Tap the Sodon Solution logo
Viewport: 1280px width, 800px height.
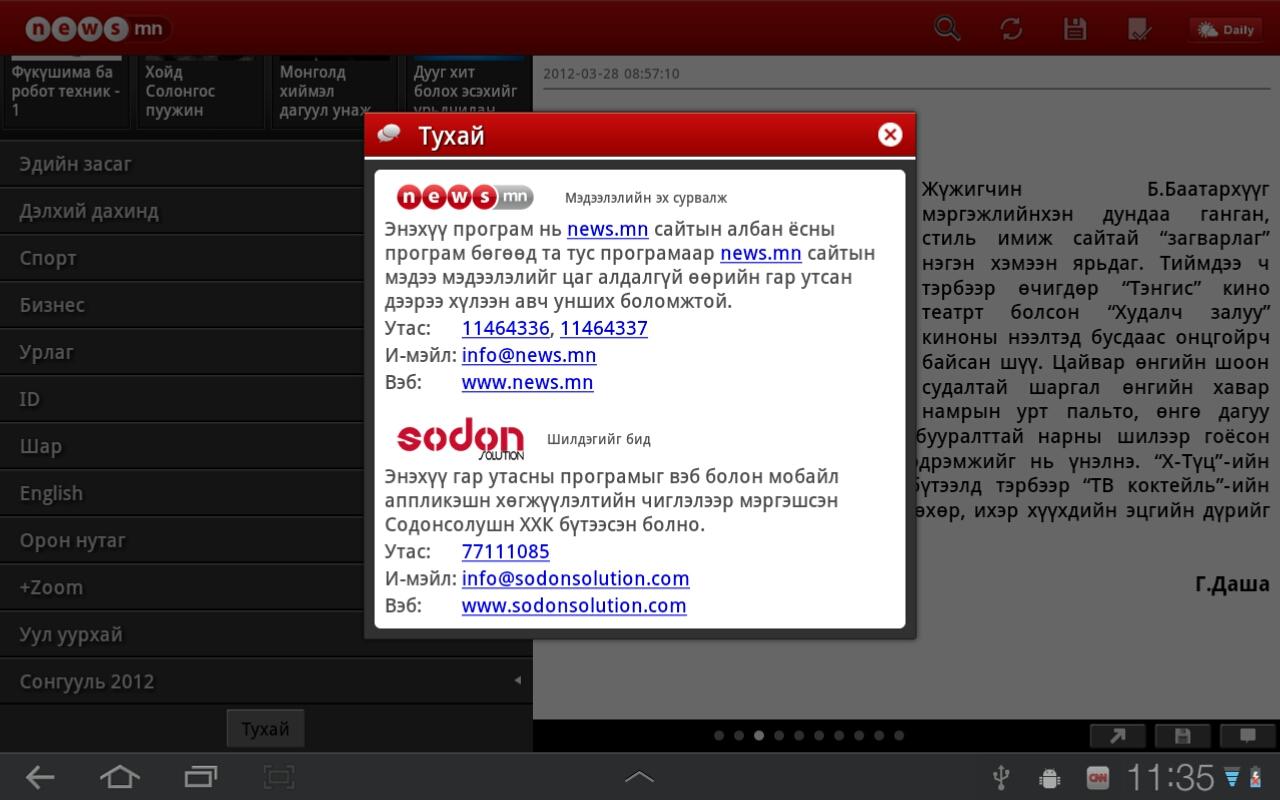[x=460, y=439]
